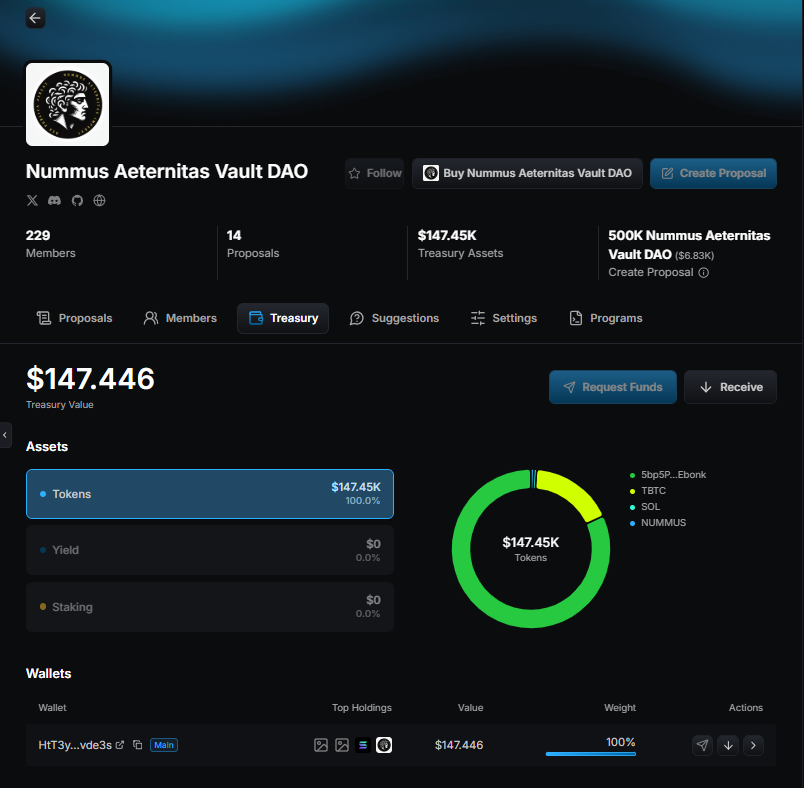Open the Settings tab
This screenshot has width=804, height=788.
504,318
